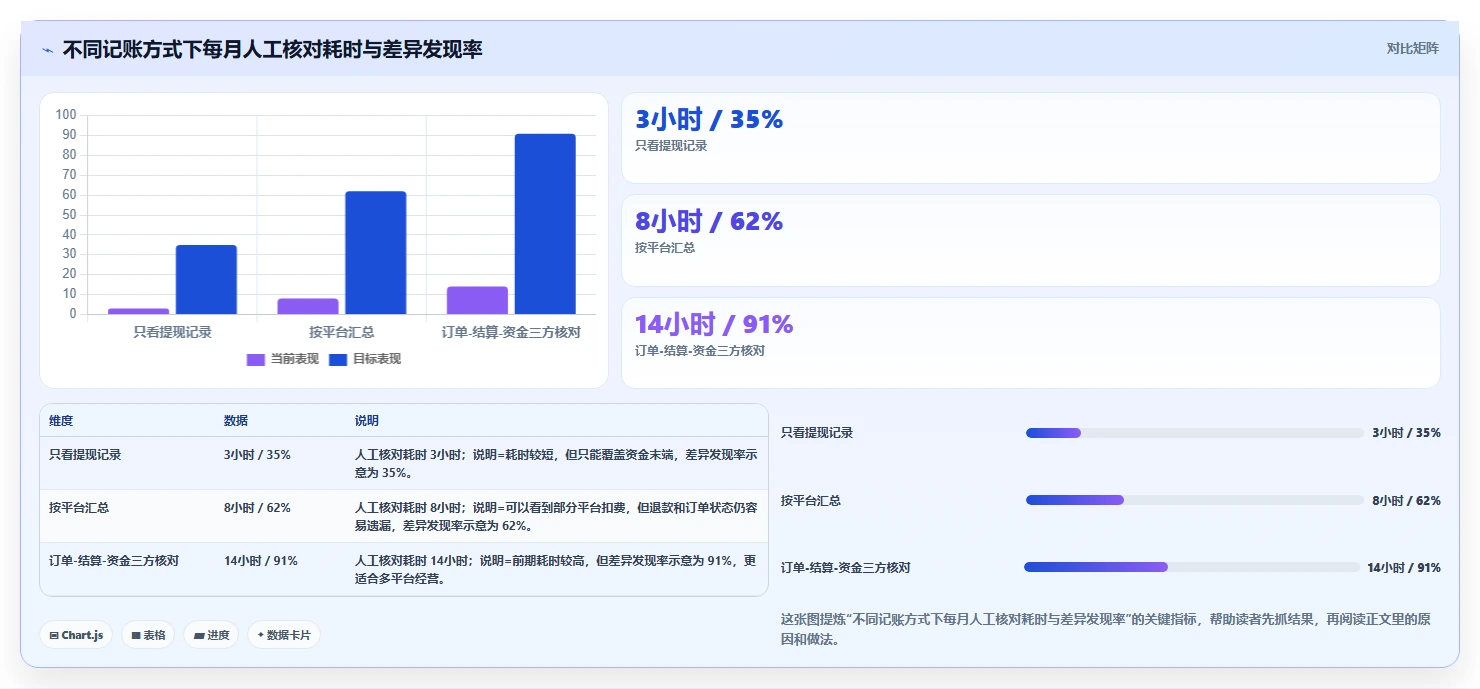
Task: Click the 14小时 / 91% data card
Action: pos(1031,343)
